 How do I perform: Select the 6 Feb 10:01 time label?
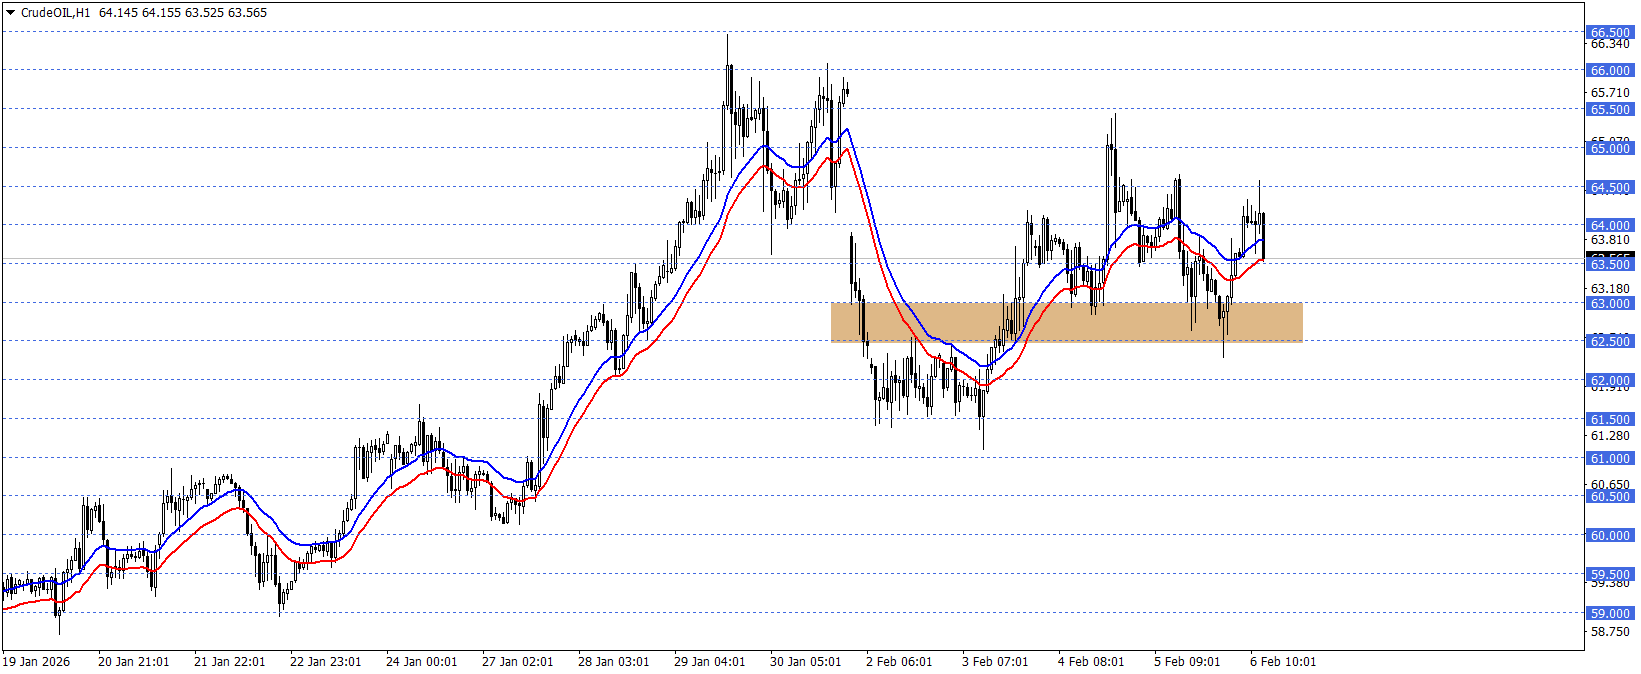coord(1283,661)
